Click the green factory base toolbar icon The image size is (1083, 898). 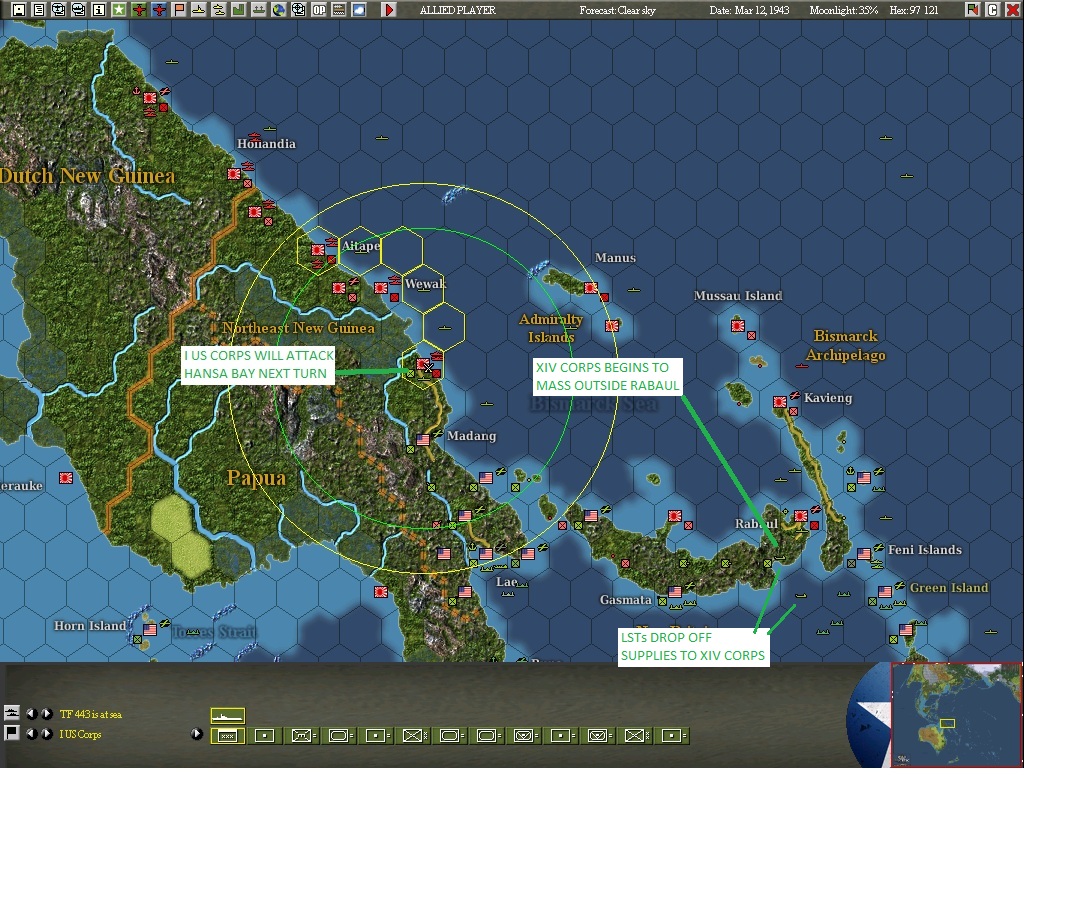(x=239, y=10)
